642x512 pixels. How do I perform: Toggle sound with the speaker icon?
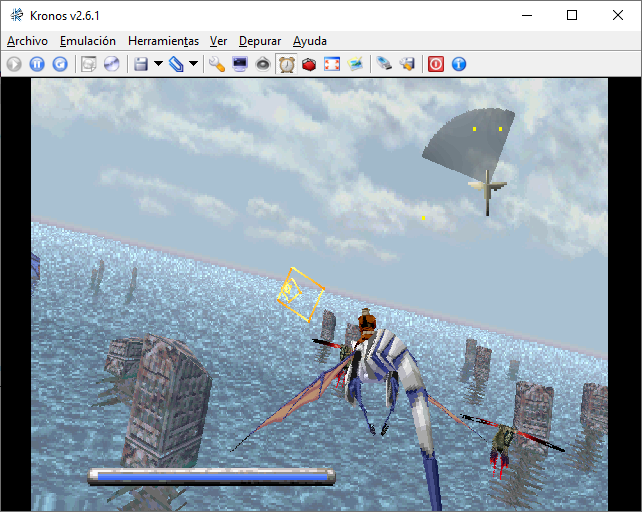click(263, 64)
